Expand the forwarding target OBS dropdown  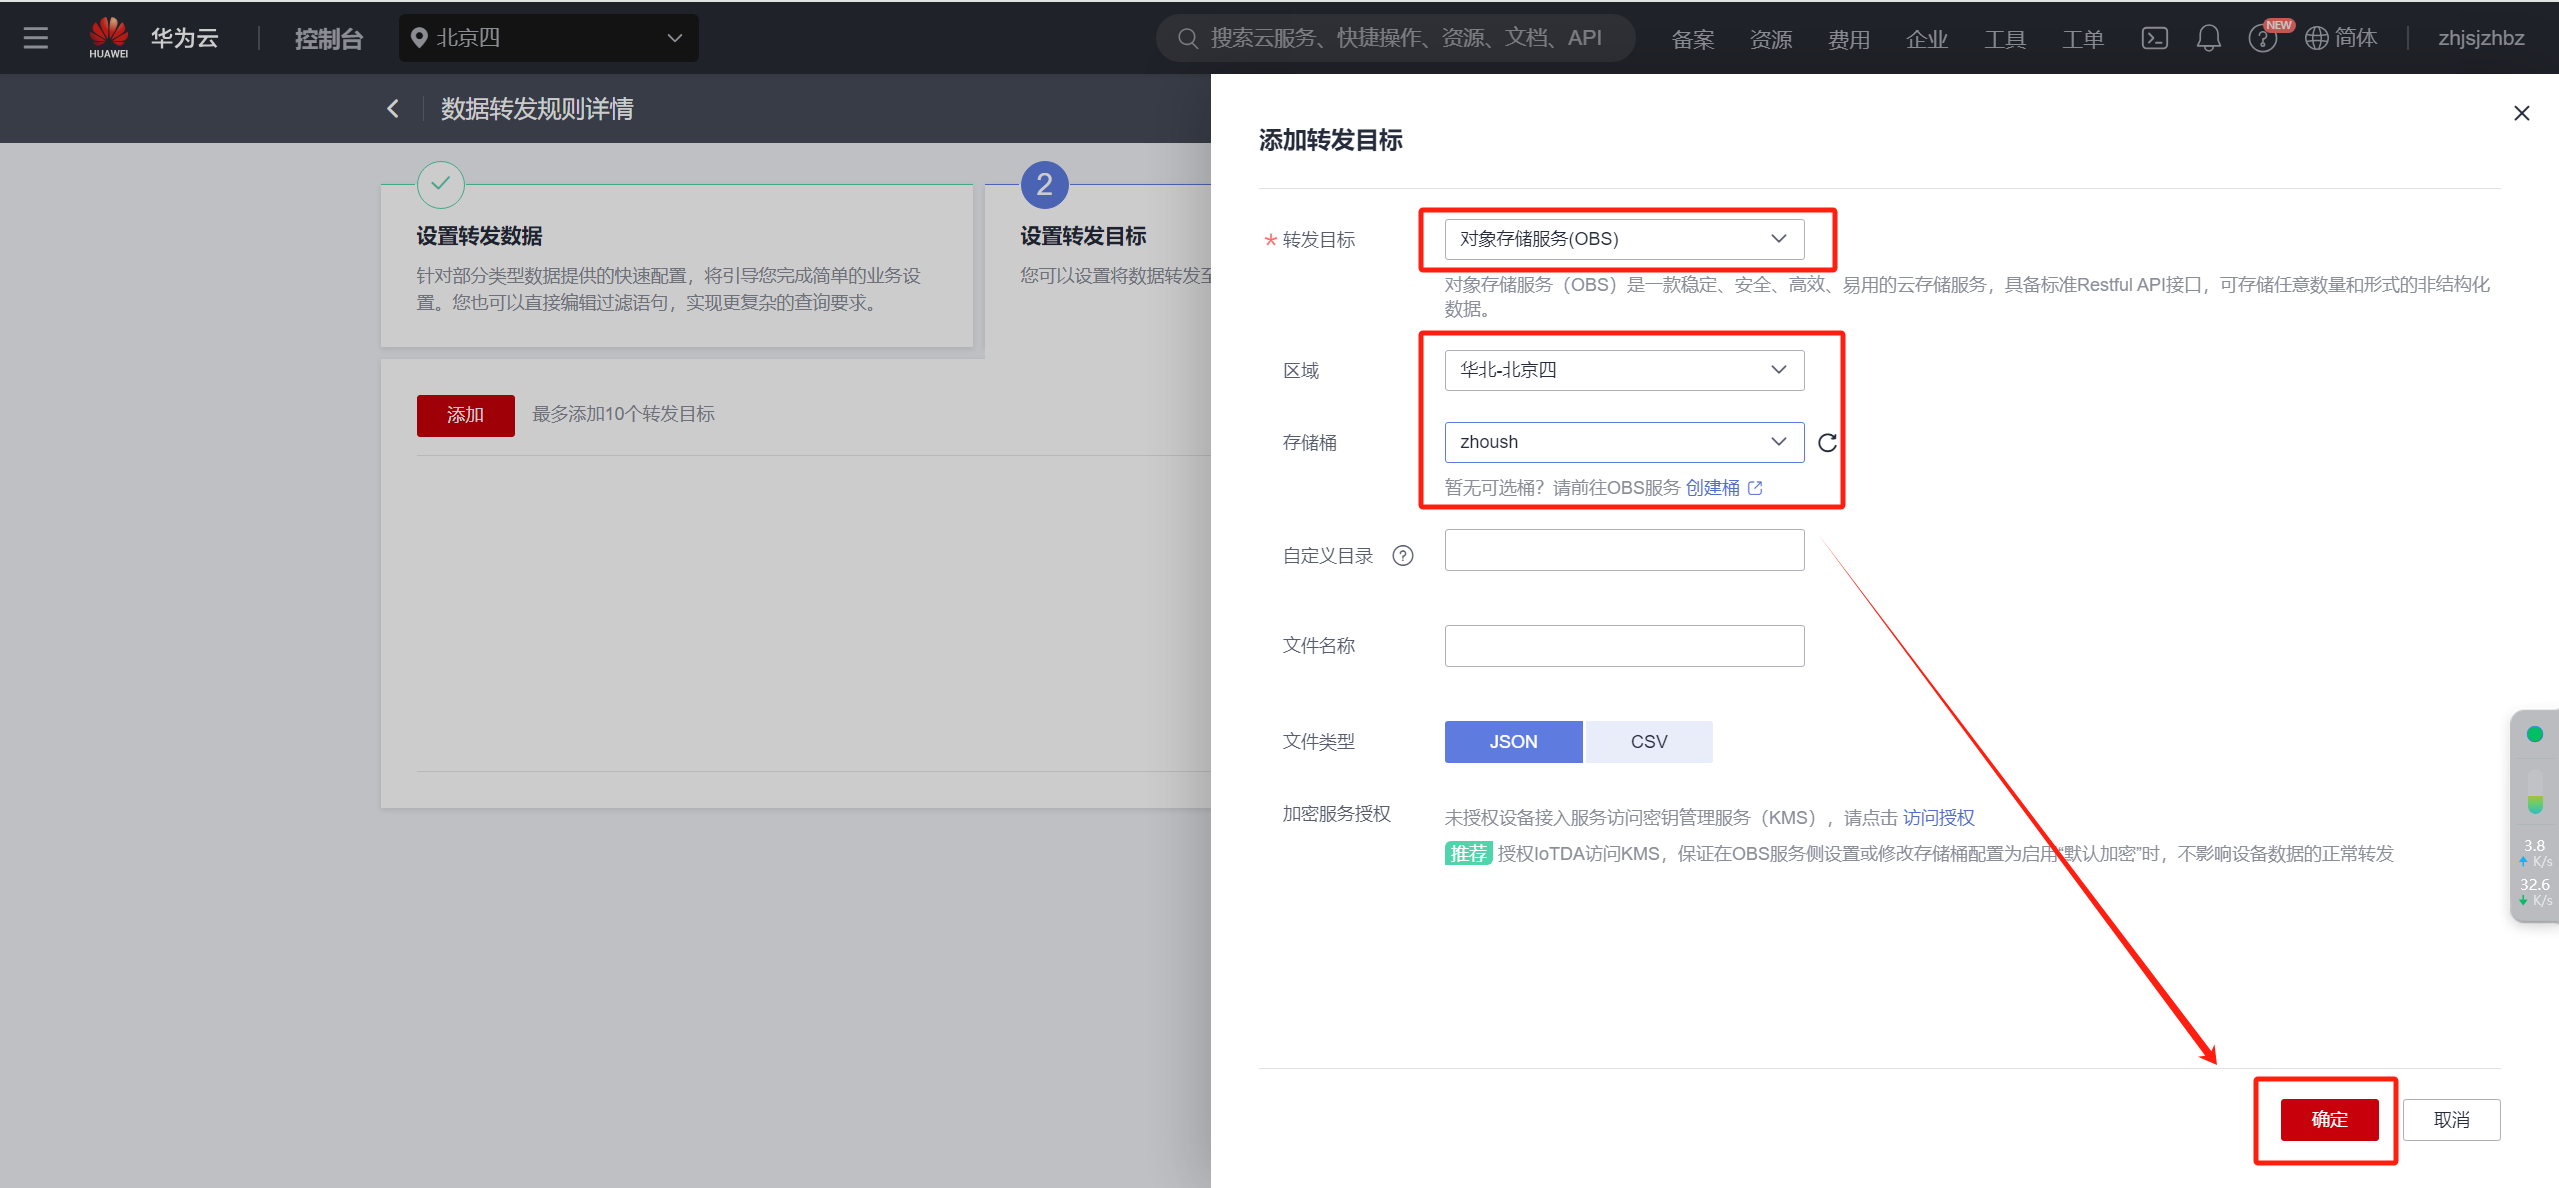[1623, 239]
